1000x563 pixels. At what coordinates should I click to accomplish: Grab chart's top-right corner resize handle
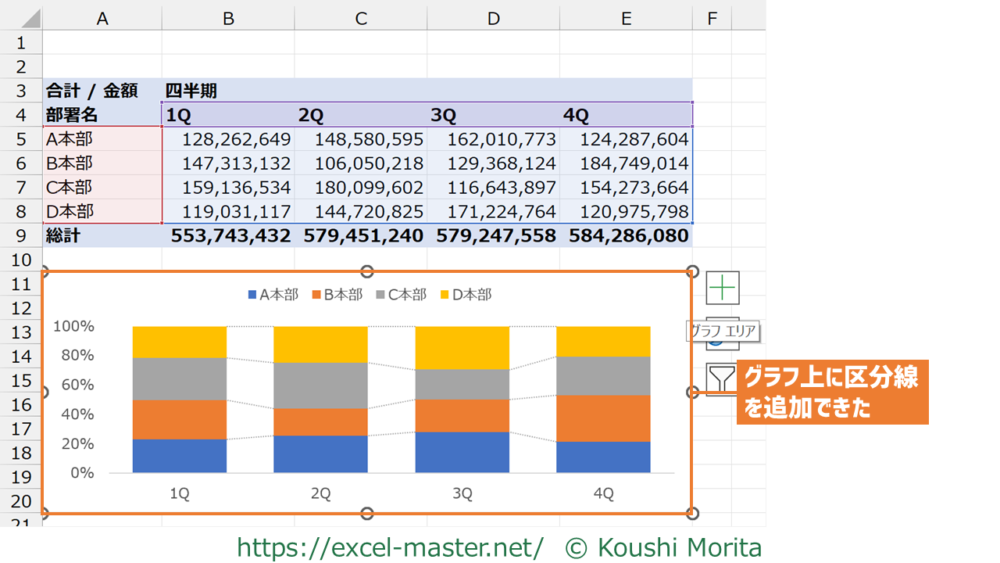[x=692, y=272]
